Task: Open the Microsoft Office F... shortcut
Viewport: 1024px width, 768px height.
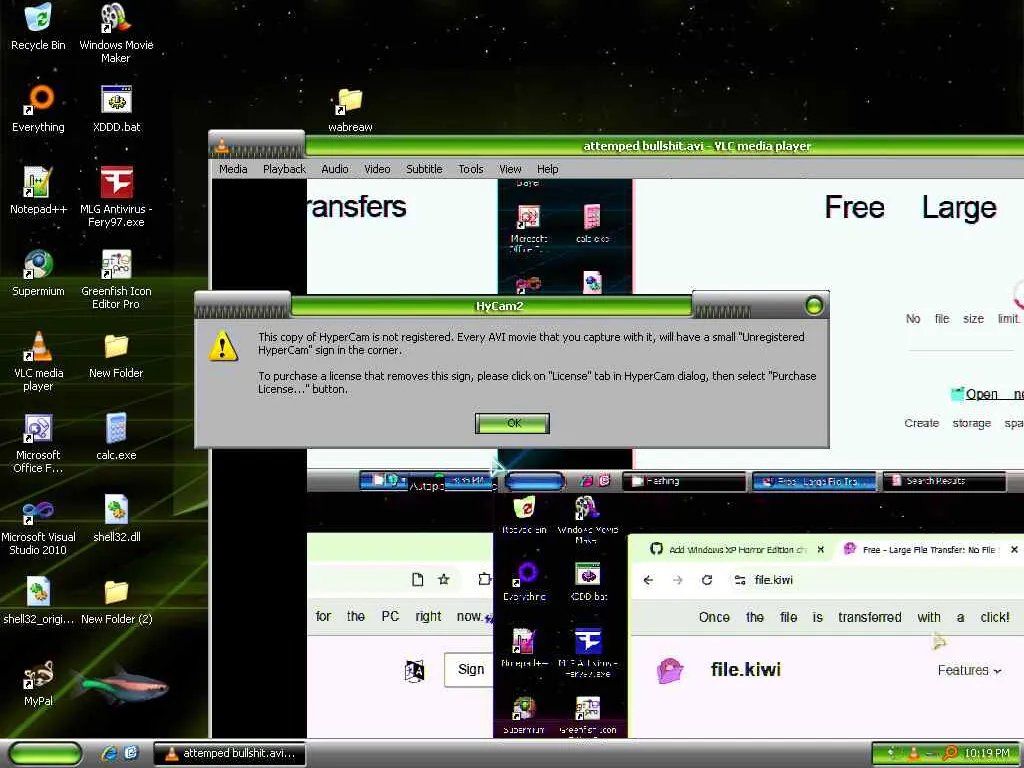Action: (39, 443)
